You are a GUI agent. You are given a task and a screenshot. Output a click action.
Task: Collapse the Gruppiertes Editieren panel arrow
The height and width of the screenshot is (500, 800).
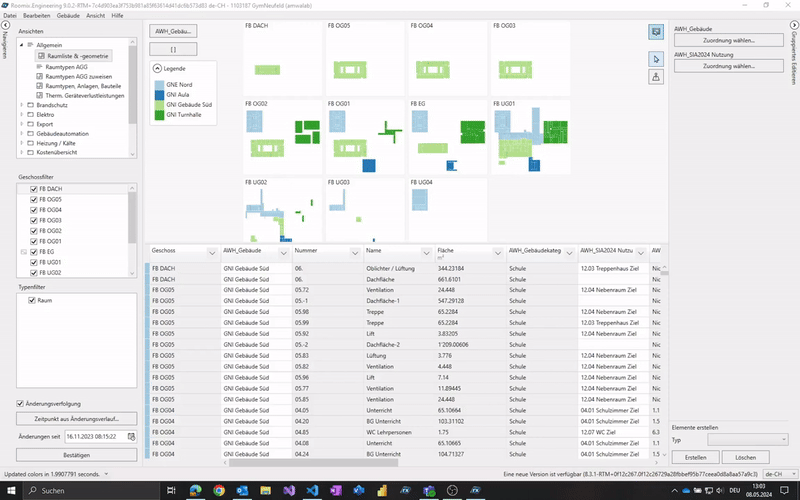pyautogui.click(x=793, y=24)
